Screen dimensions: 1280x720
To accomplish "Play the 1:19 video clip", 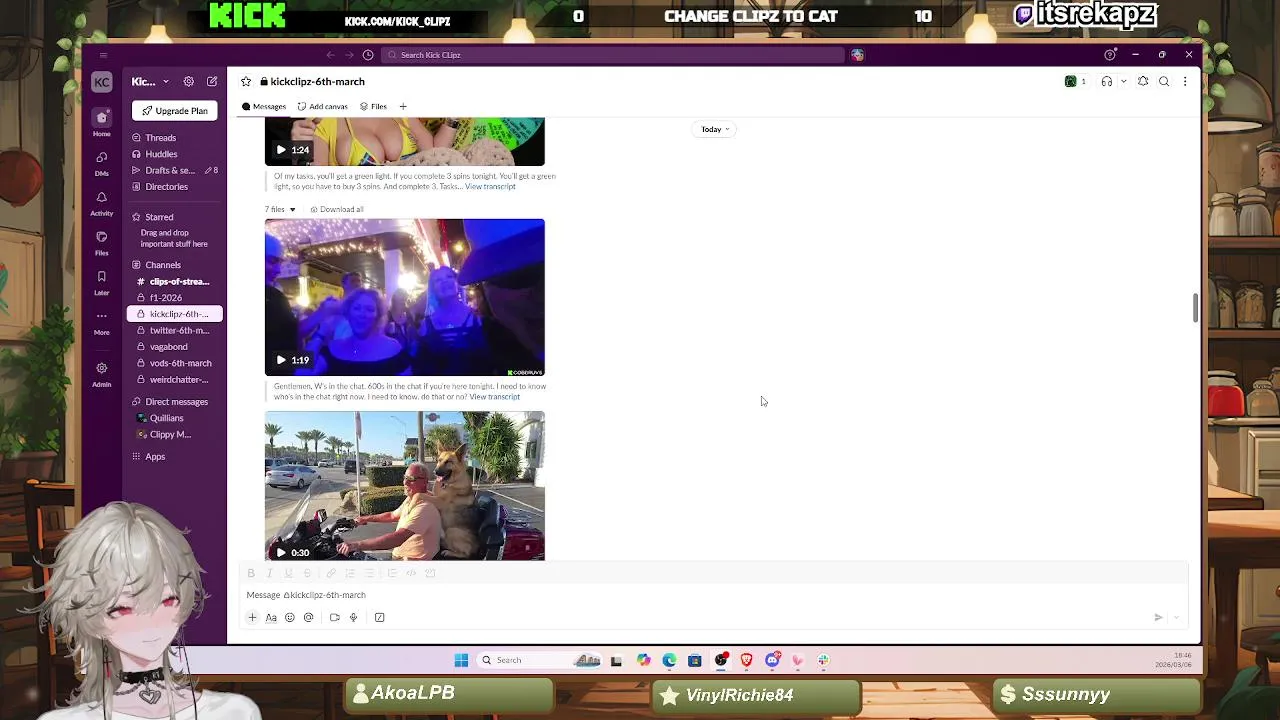I will pos(281,360).
